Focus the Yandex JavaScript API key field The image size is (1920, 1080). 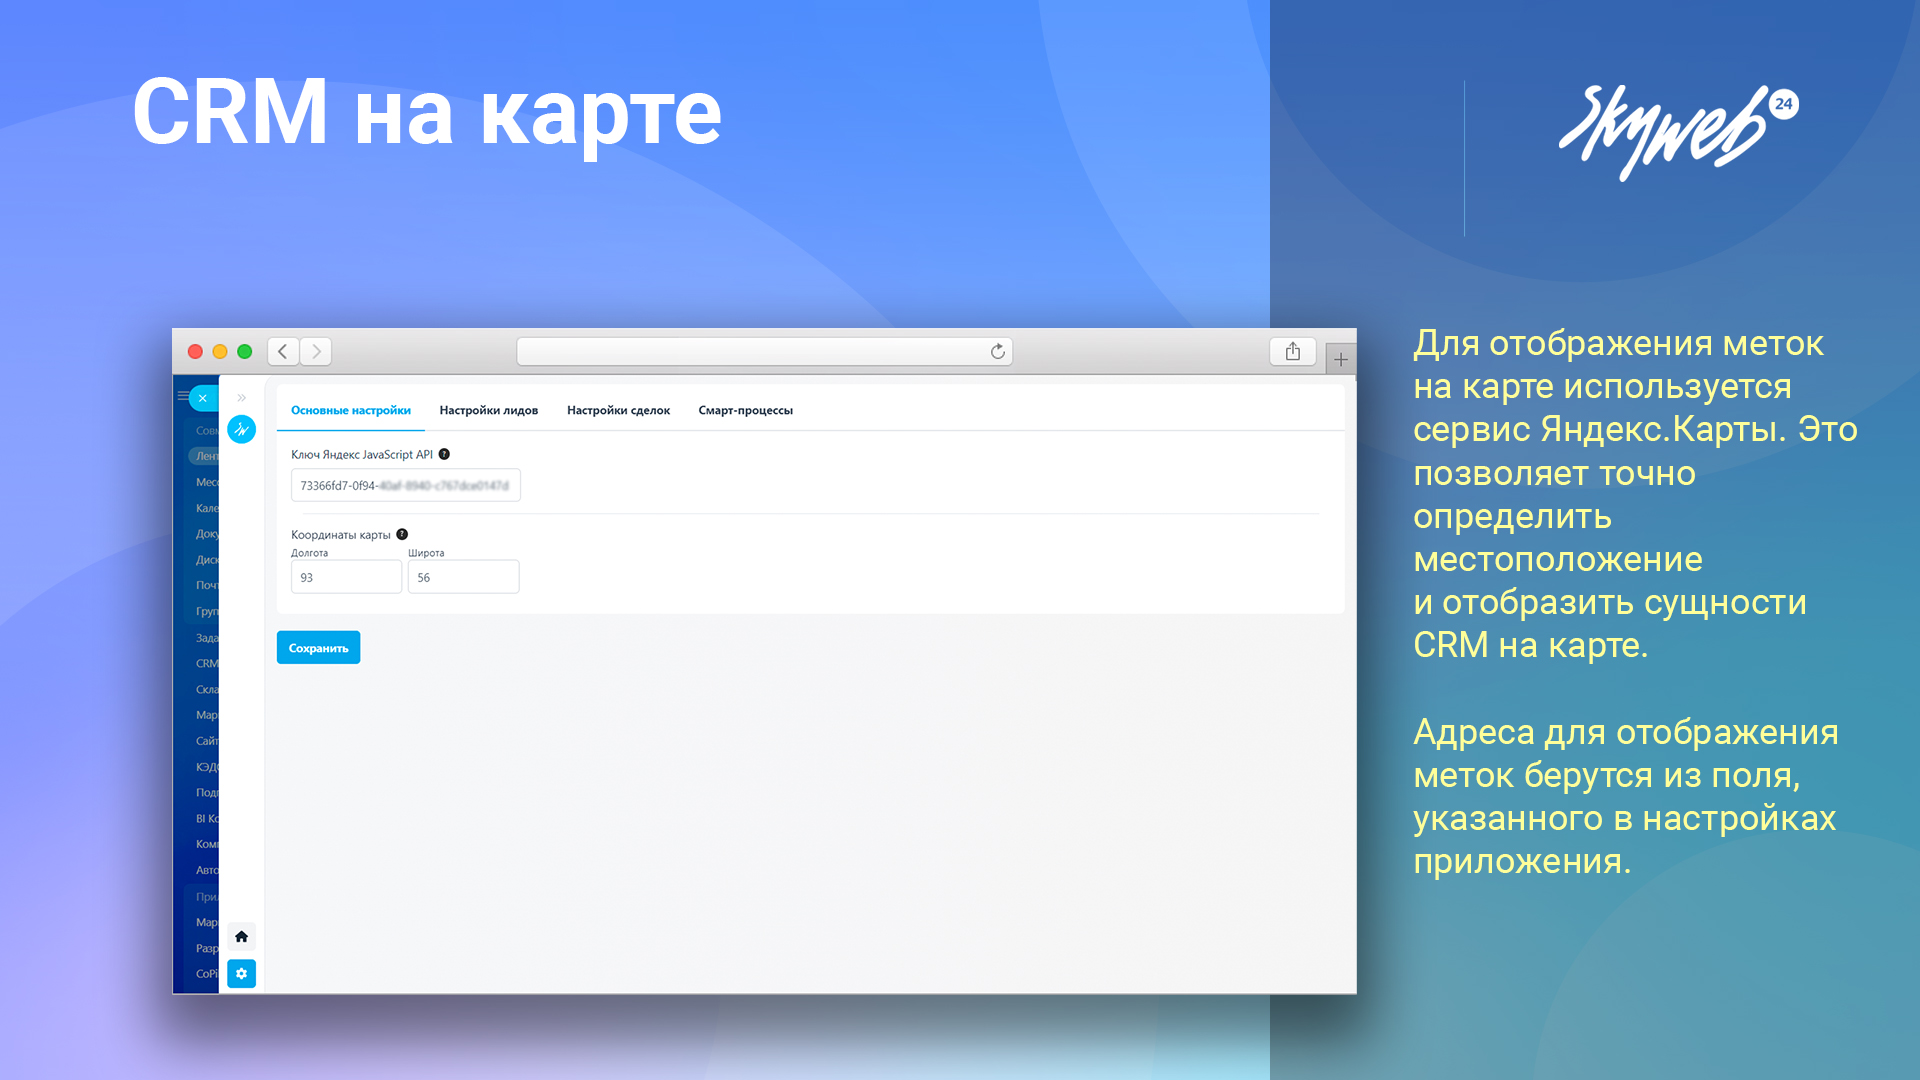coord(405,485)
